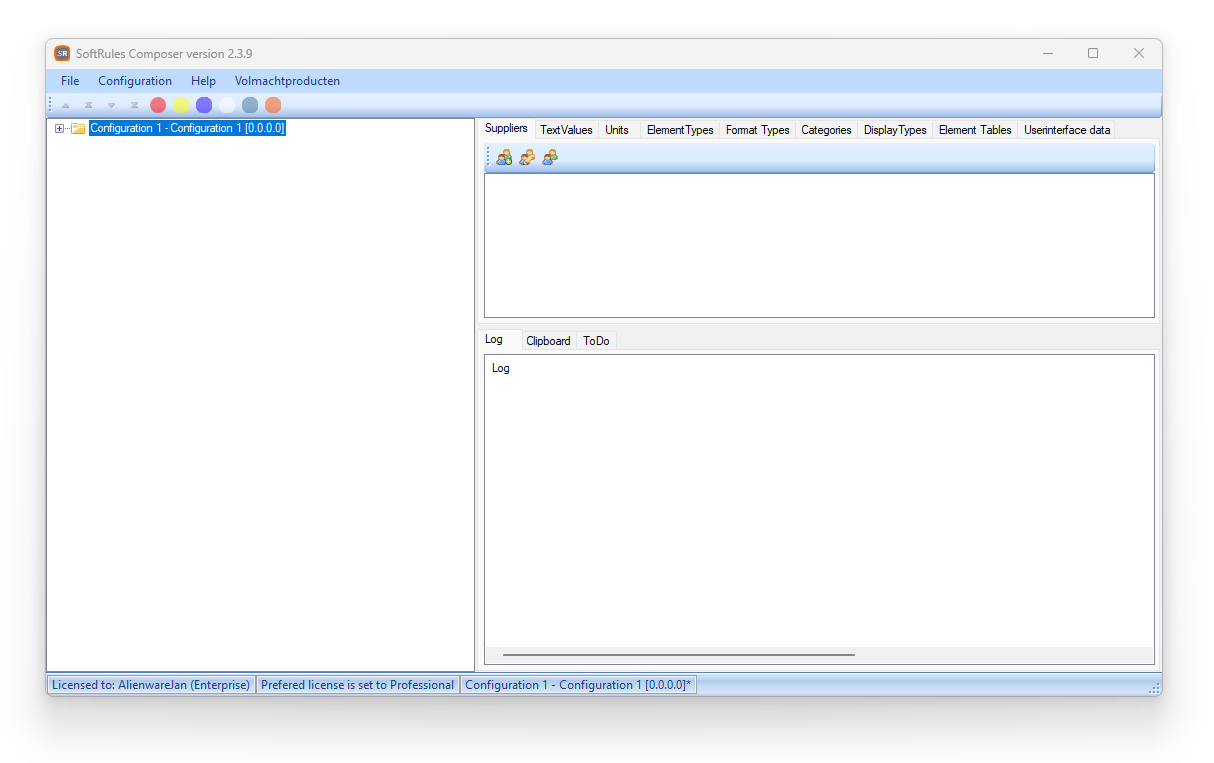Select the grey-blue circle in the toolbar
The width and height of the screenshot is (1214, 763).
(250, 105)
